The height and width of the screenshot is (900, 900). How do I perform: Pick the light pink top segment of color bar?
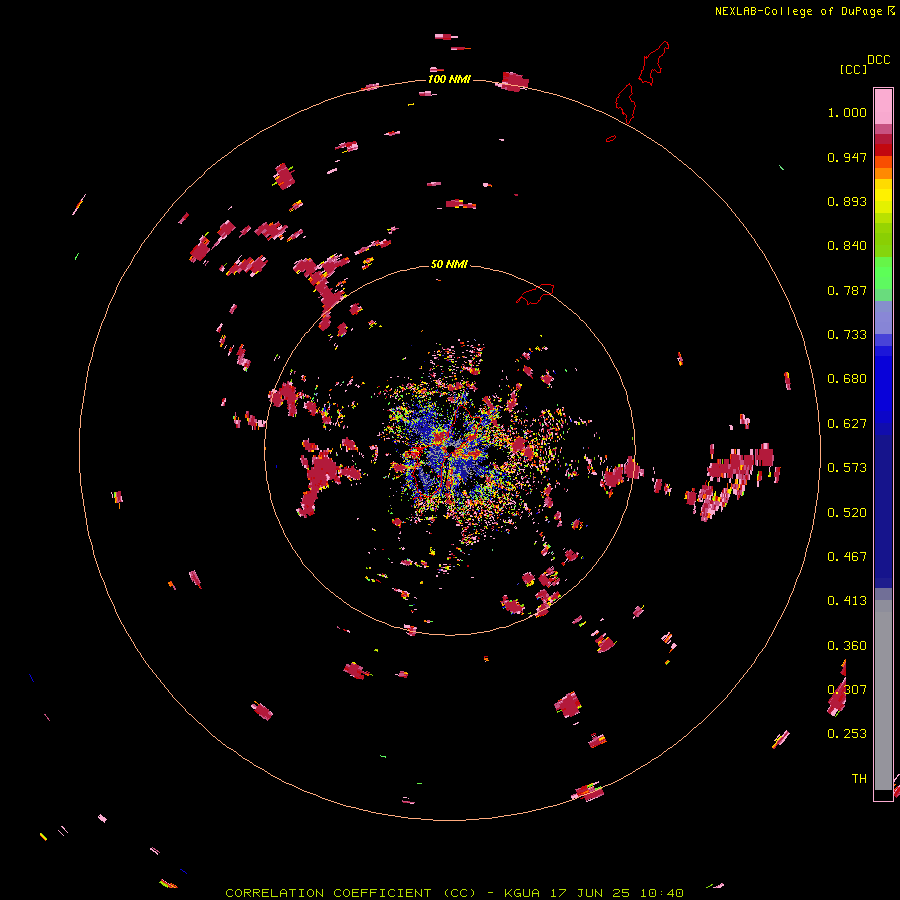pyautogui.click(x=883, y=106)
